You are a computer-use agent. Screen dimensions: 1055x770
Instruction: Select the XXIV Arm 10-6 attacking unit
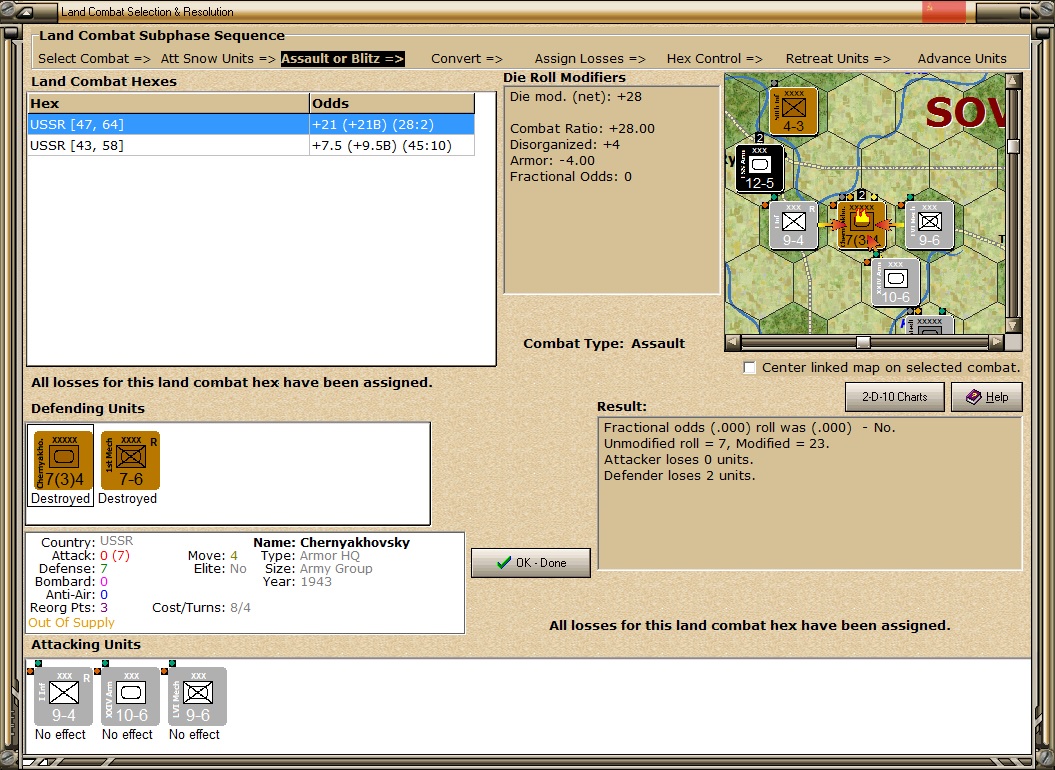(131, 697)
